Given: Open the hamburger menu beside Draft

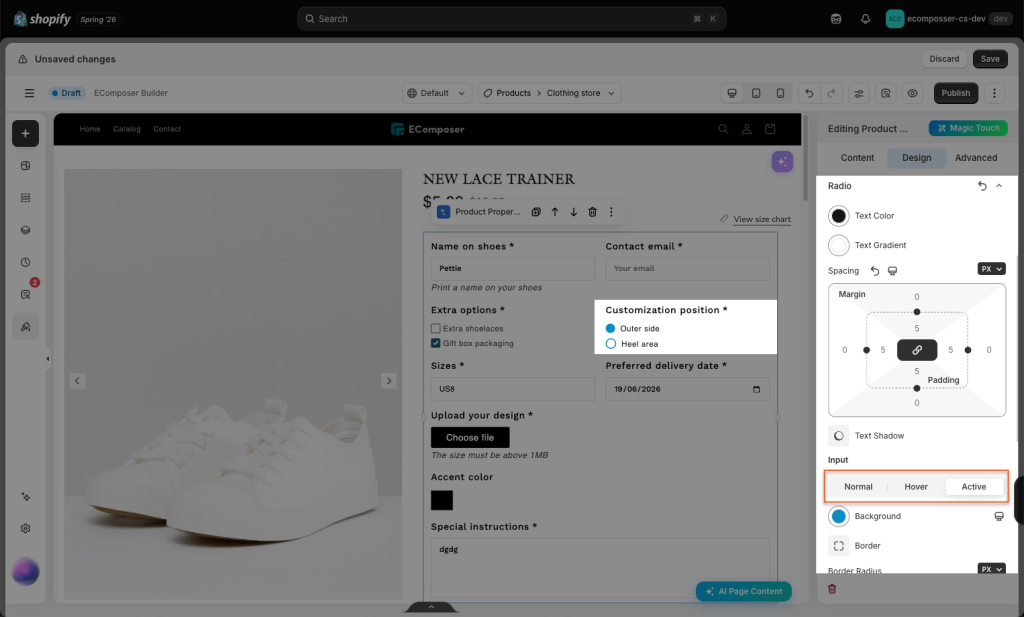Looking at the screenshot, I should (x=29, y=93).
